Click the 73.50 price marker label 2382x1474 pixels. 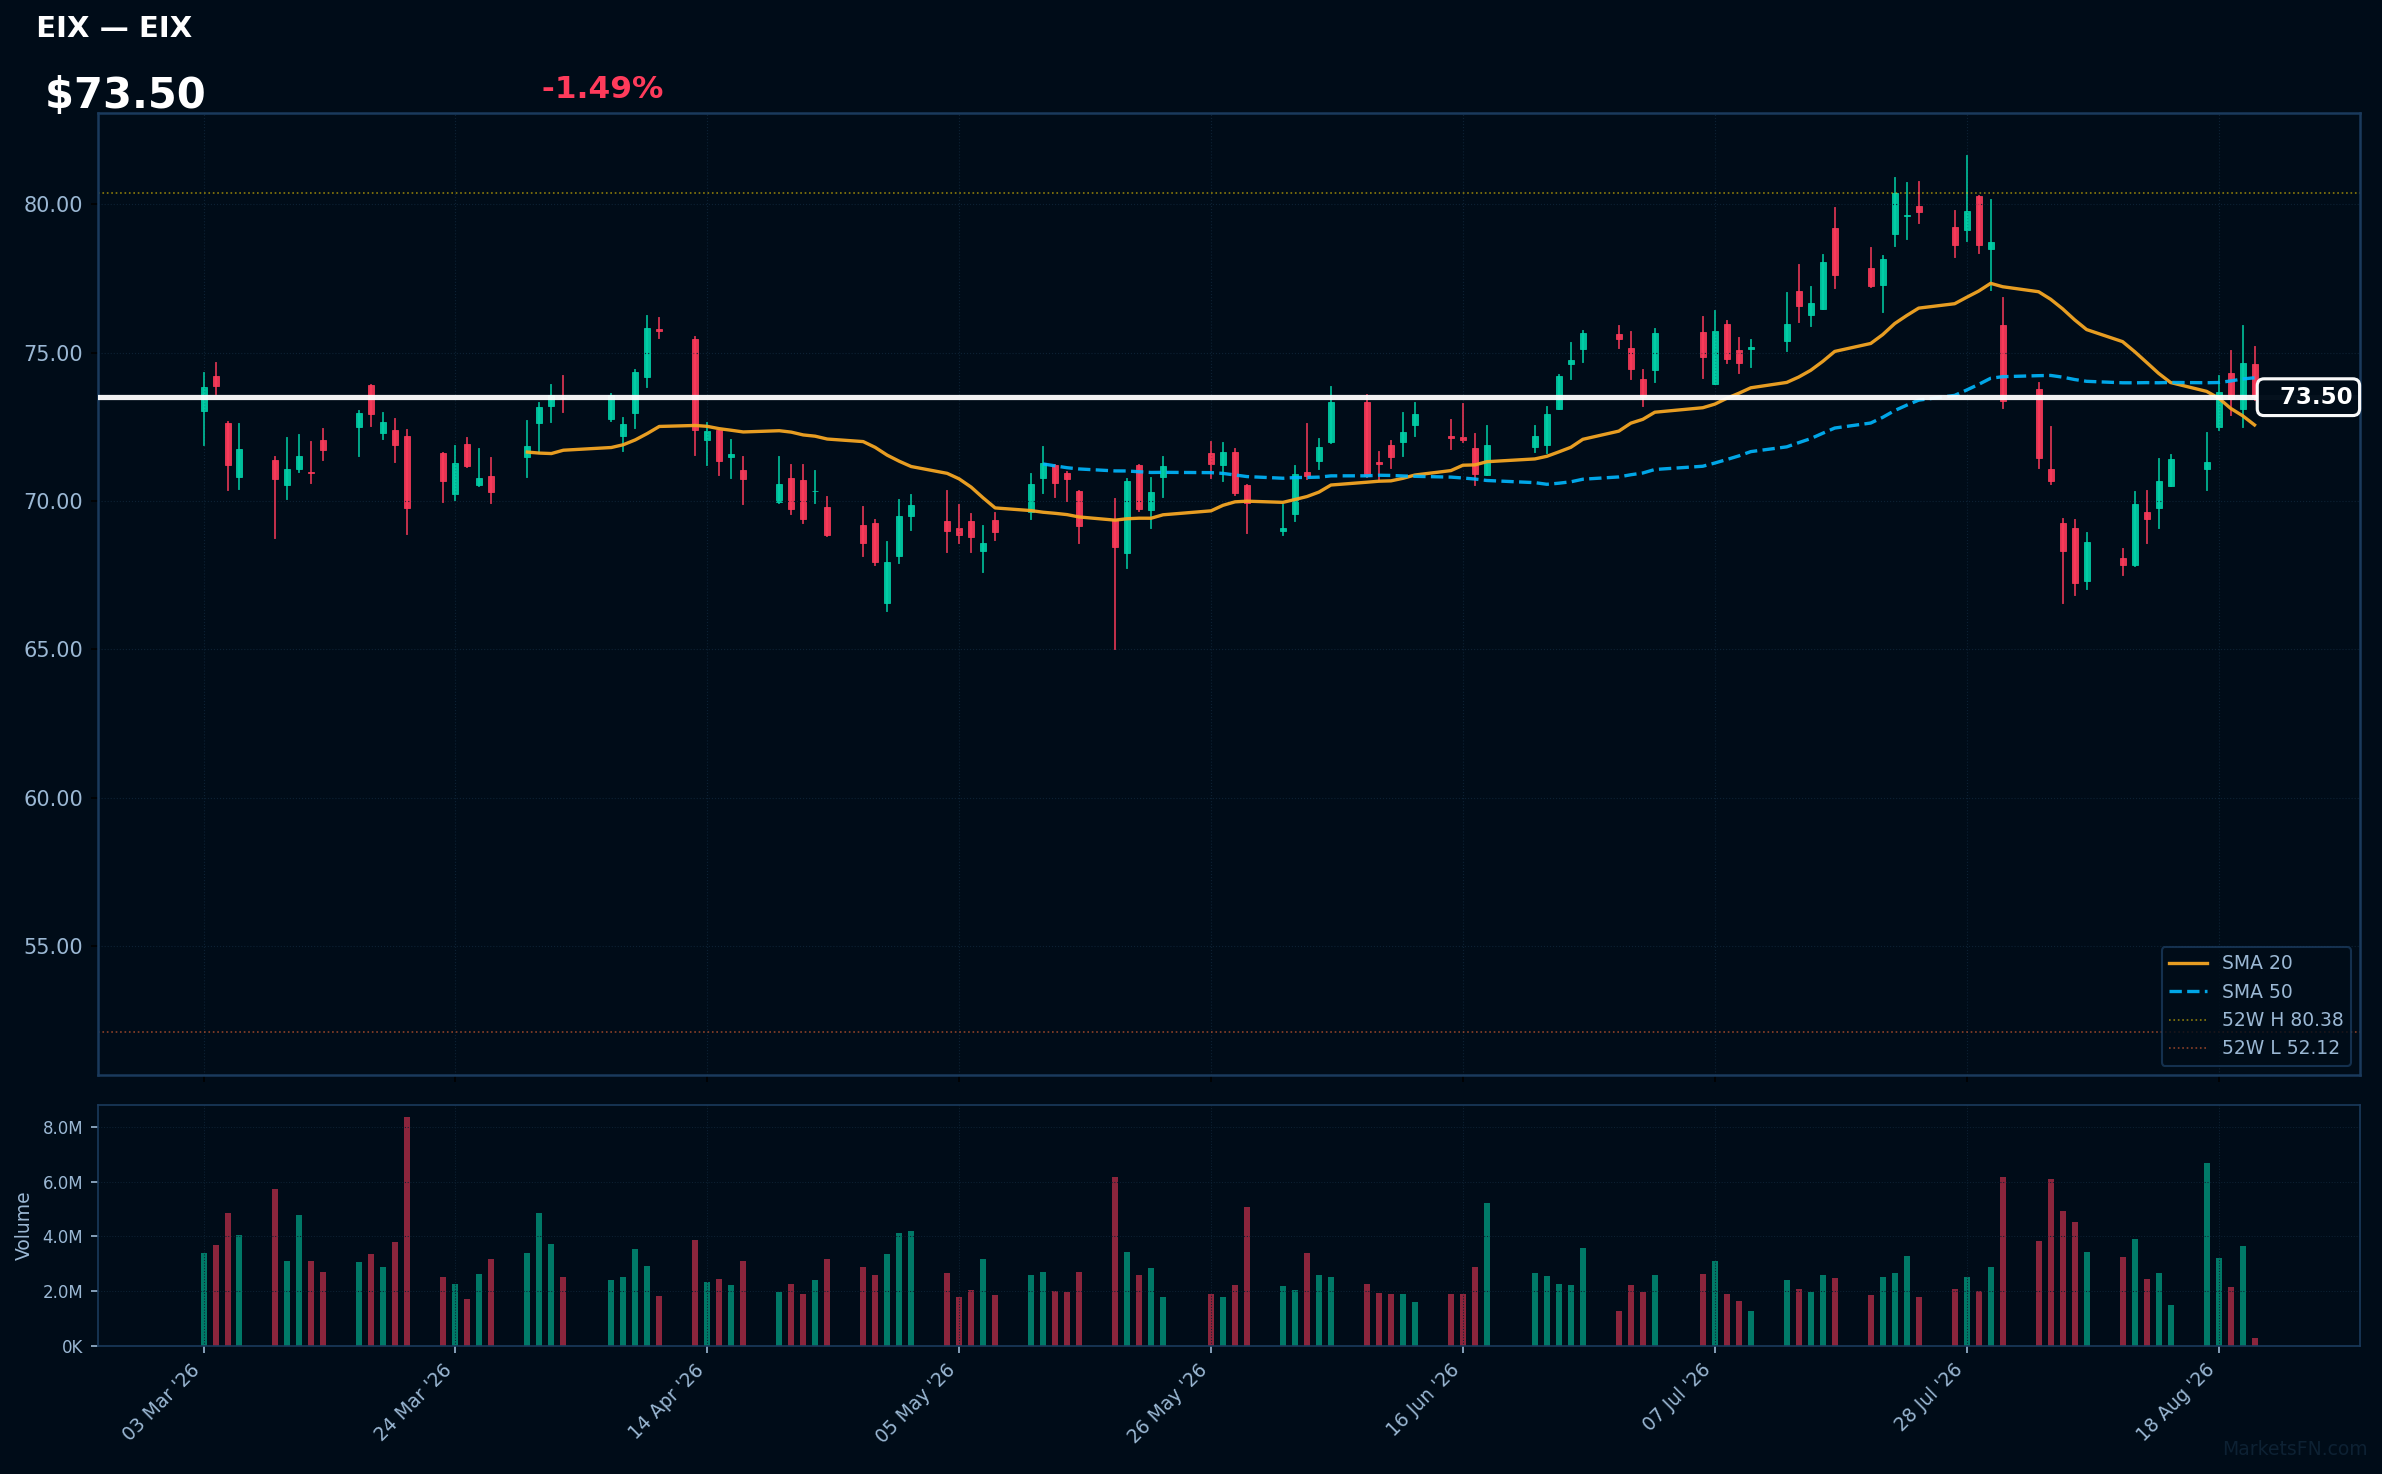(2308, 397)
